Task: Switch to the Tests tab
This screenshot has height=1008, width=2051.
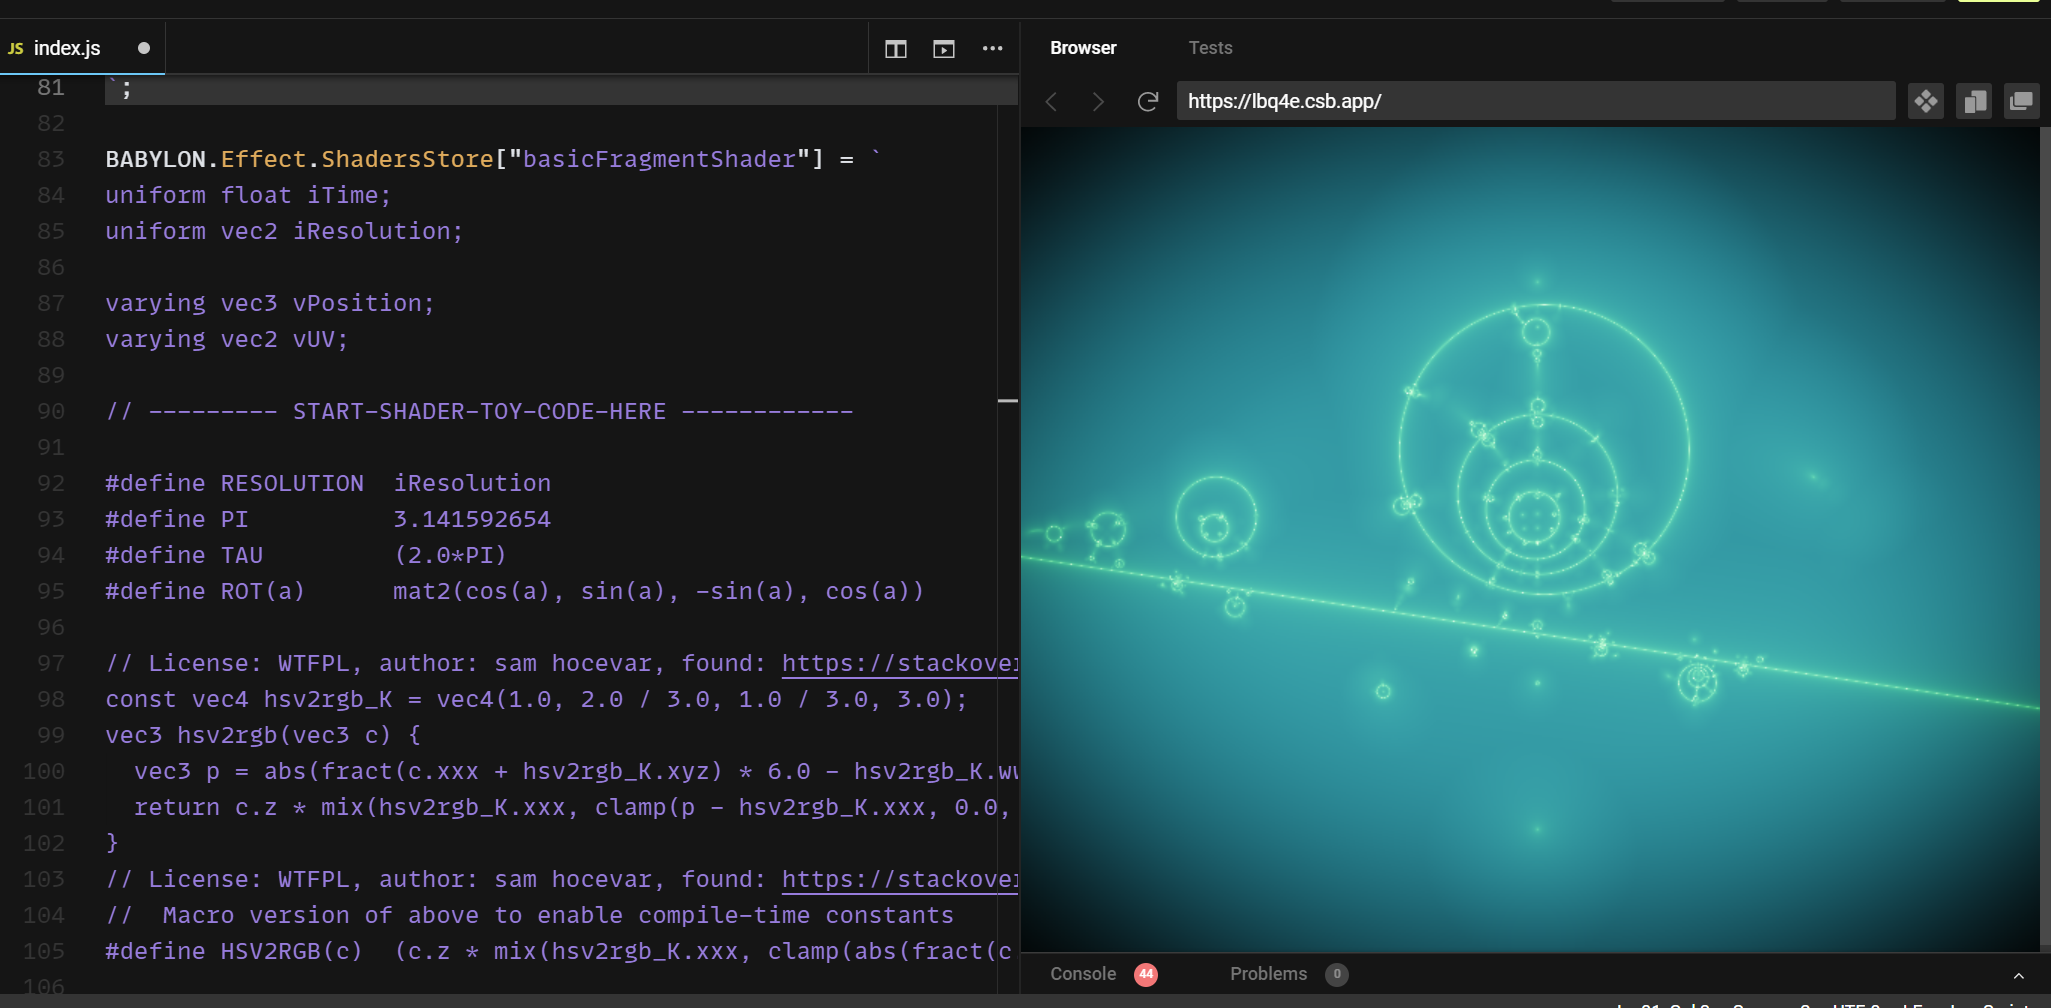Action: (1210, 47)
